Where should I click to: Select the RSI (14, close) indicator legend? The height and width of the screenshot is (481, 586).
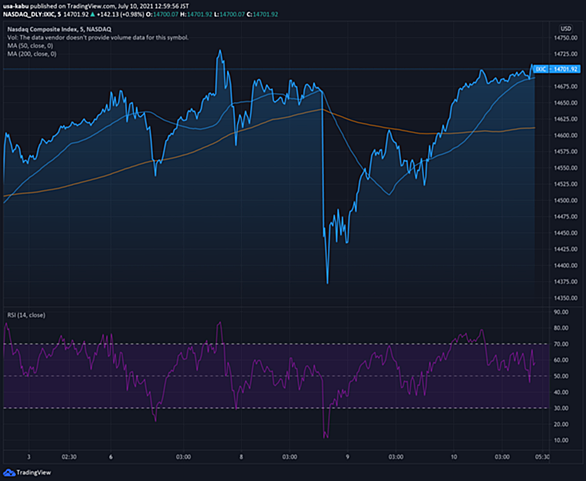click(x=26, y=315)
